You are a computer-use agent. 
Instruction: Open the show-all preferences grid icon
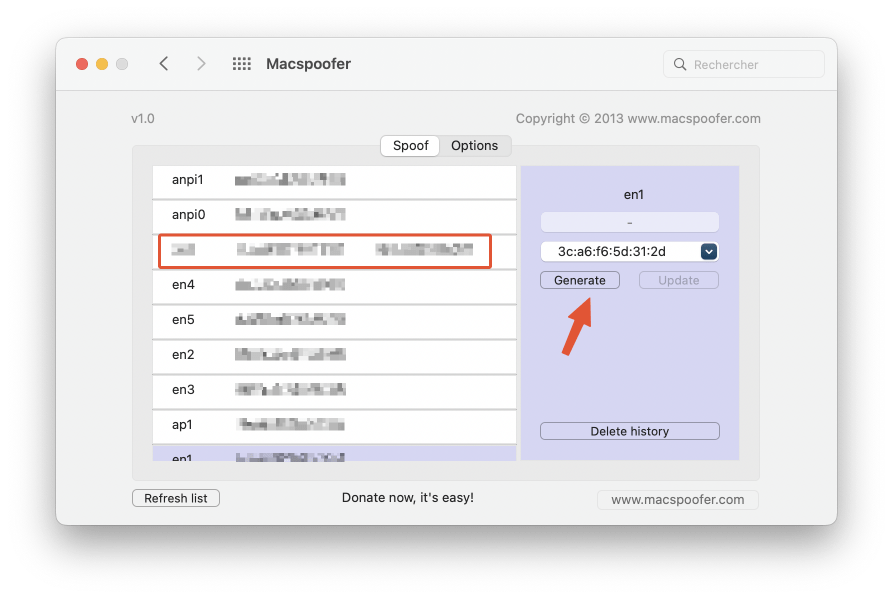(x=241, y=64)
